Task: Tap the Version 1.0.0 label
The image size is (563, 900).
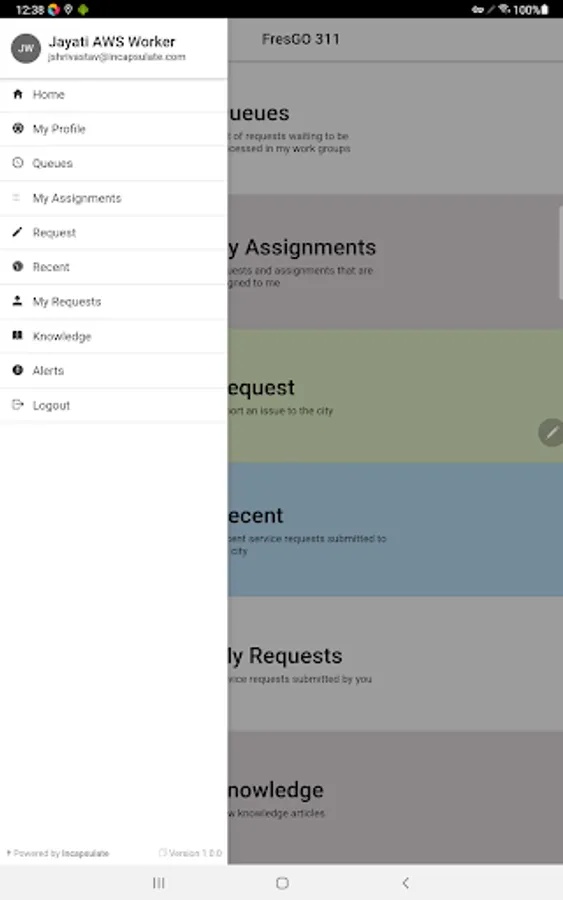Action: point(191,854)
